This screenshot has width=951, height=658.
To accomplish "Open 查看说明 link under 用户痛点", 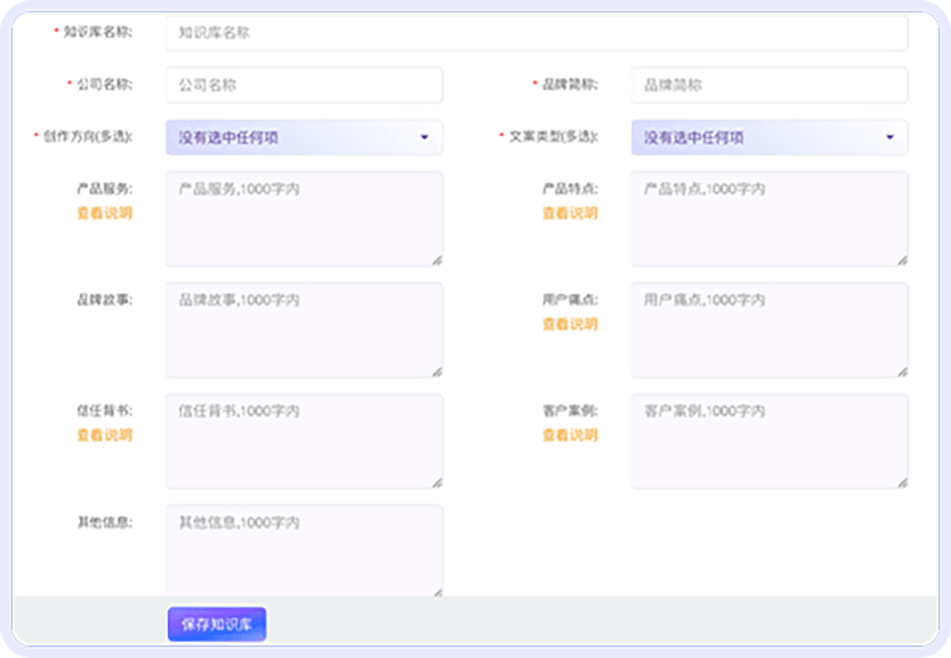I will point(570,324).
